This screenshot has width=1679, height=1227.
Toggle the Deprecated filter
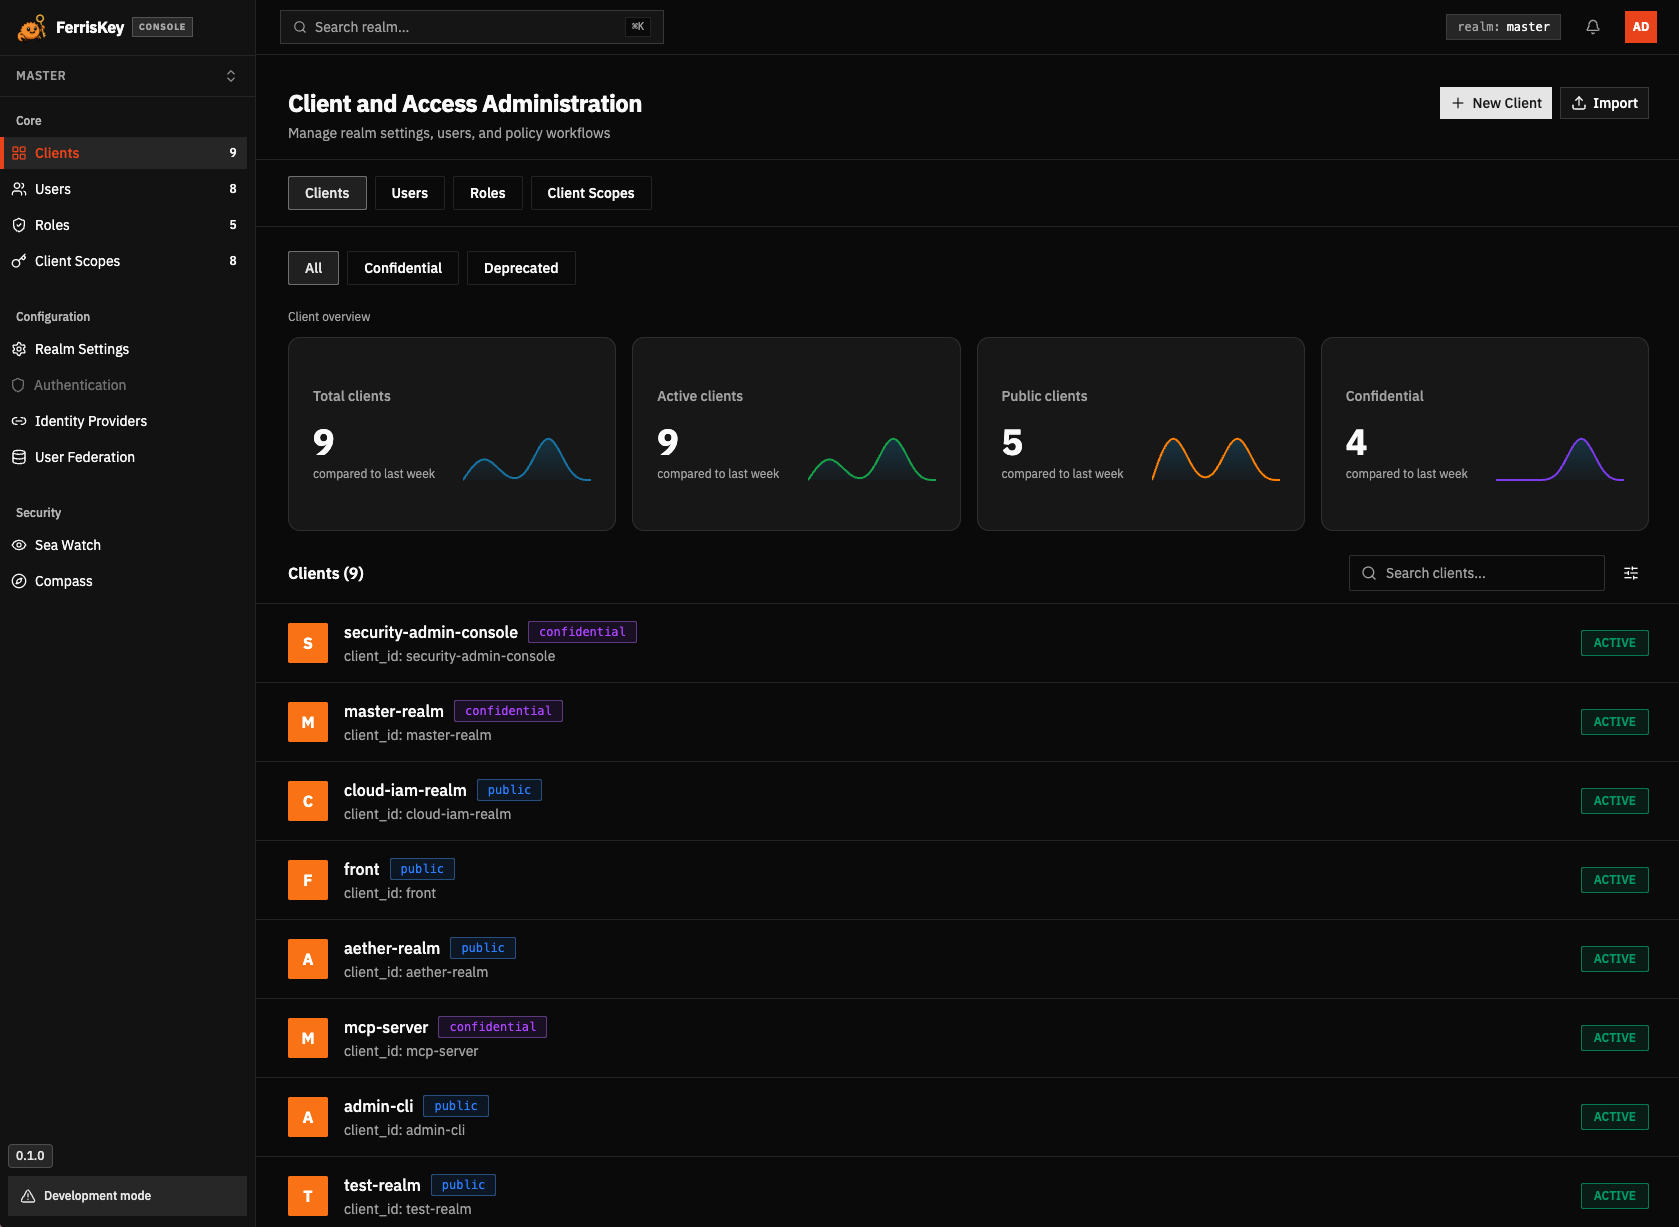[x=521, y=268]
